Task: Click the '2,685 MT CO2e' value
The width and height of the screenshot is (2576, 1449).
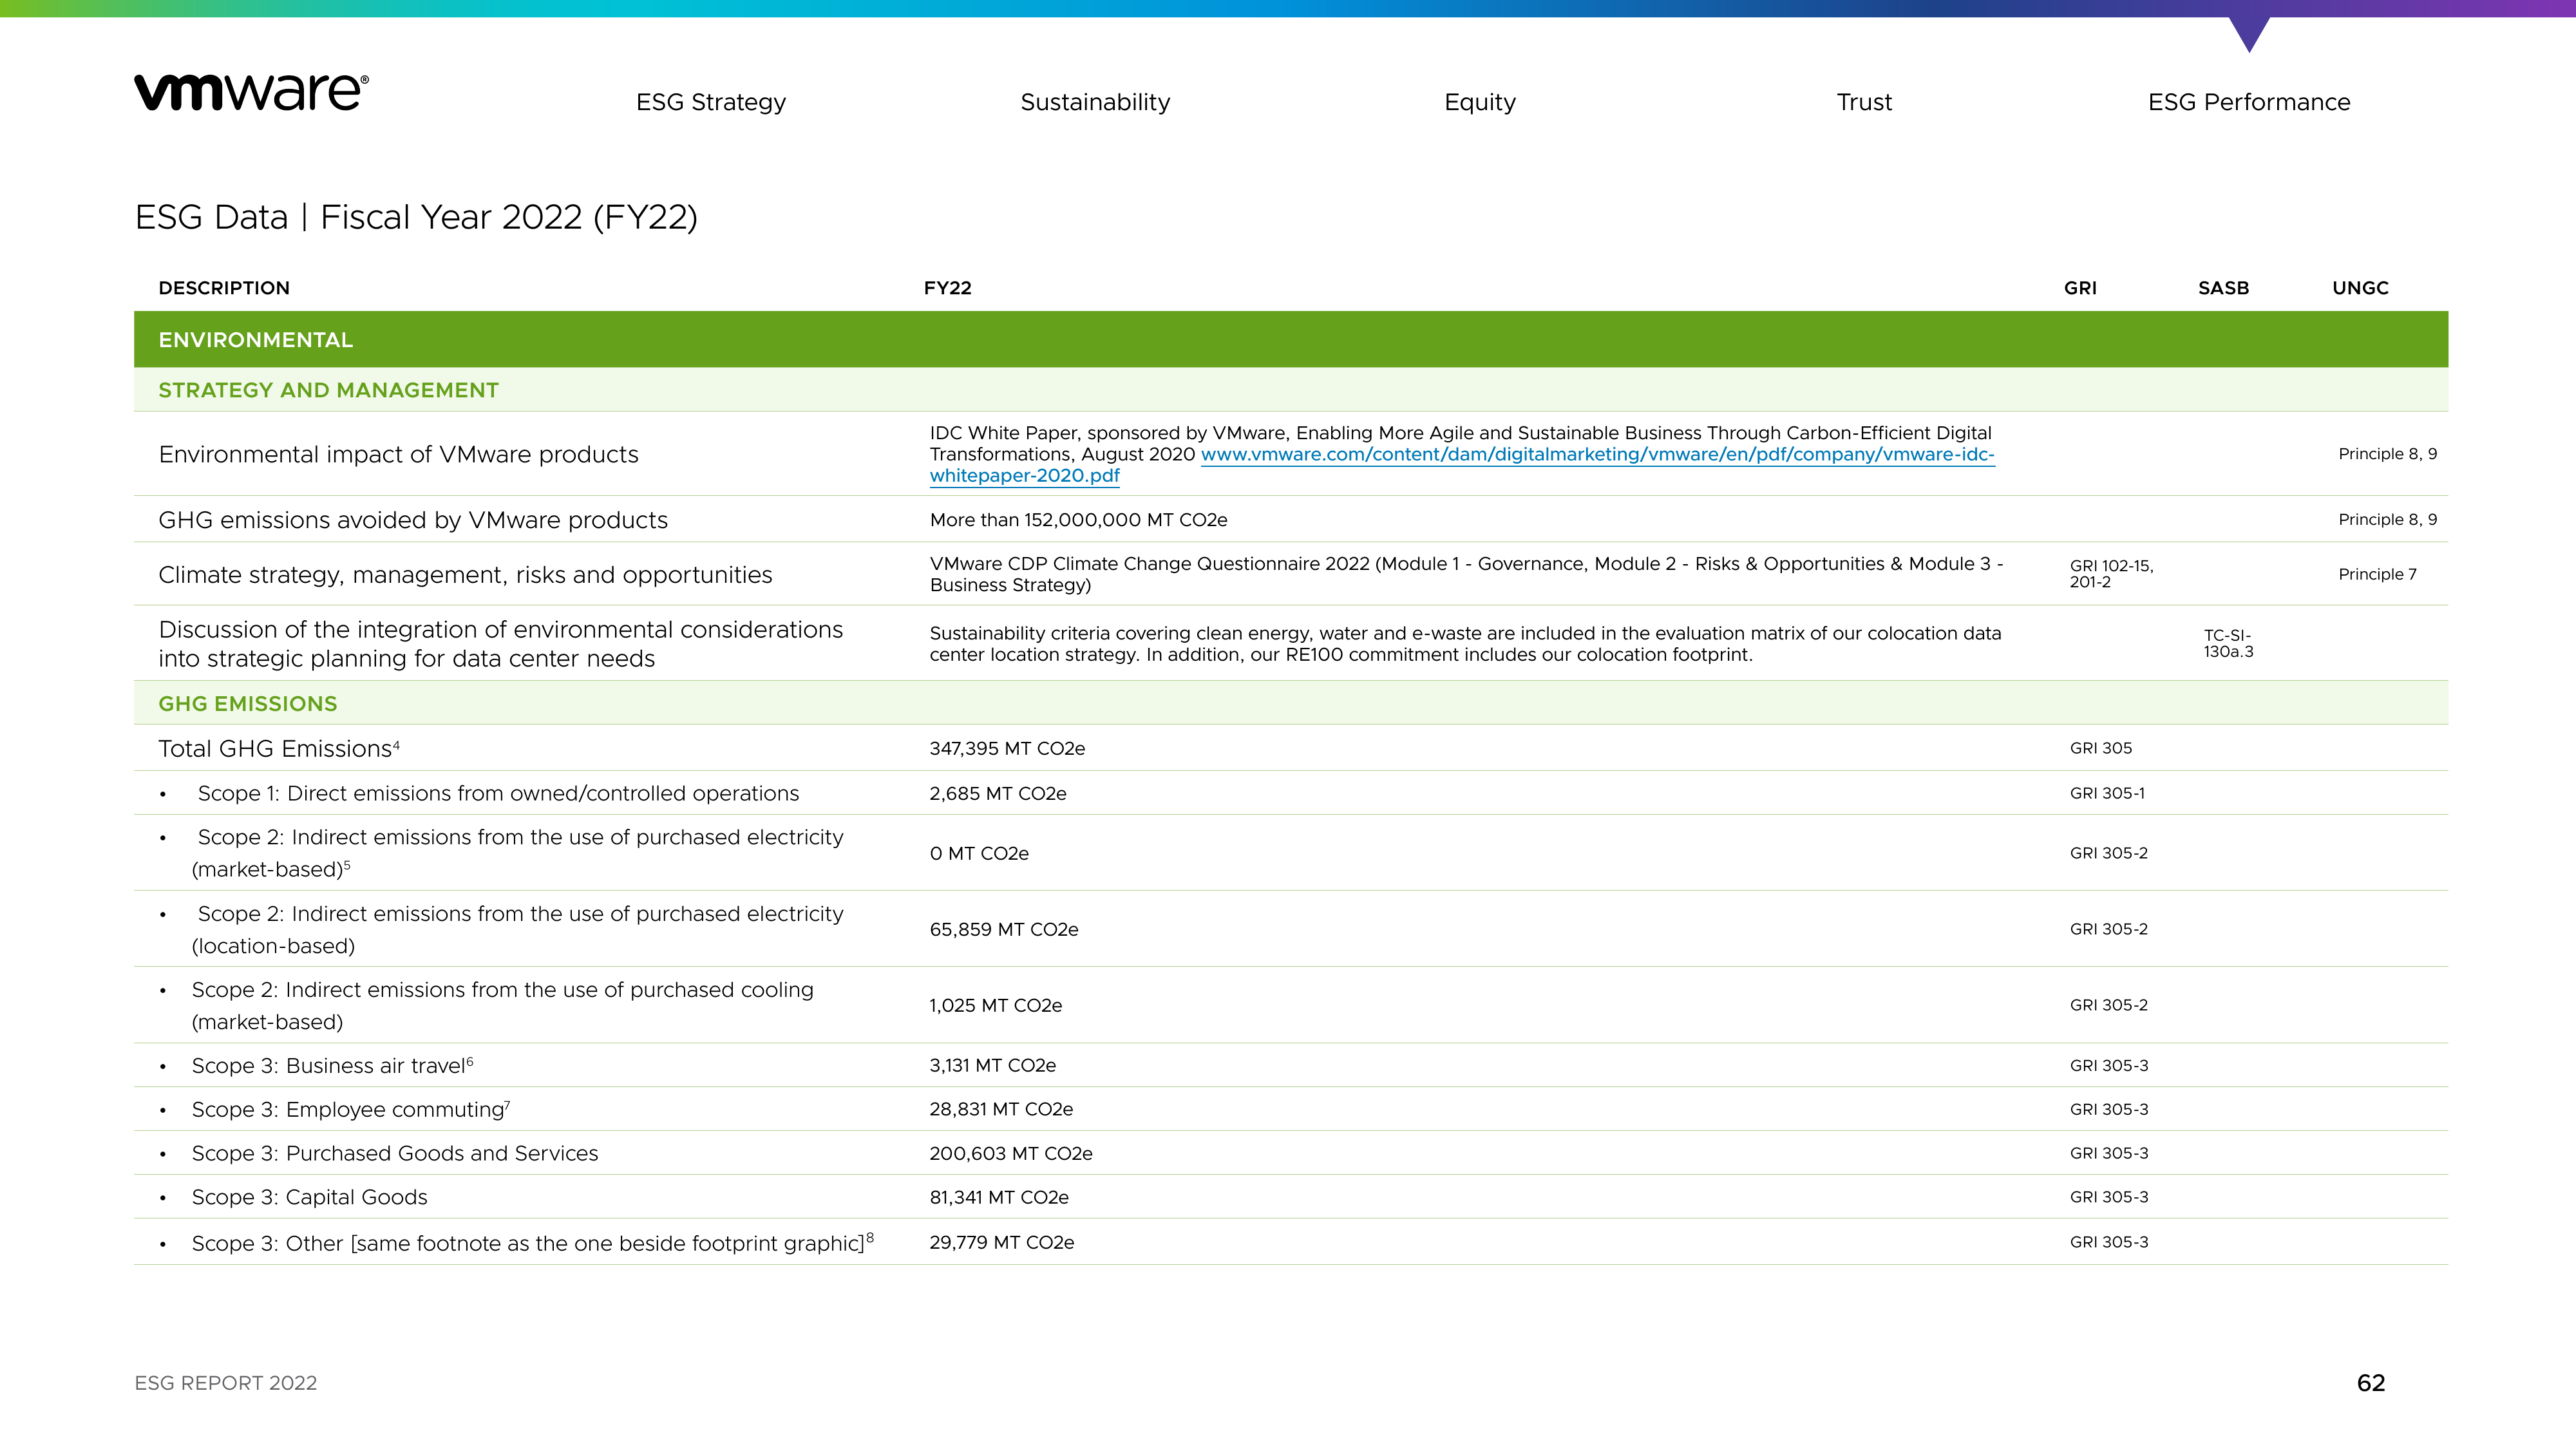Action: [x=998, y=794]
